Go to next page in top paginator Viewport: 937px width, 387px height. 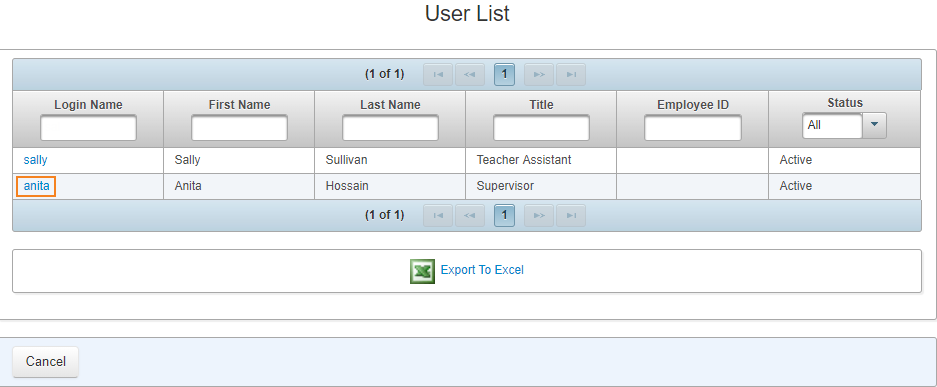pyautogui.click(x=539, y=75)
